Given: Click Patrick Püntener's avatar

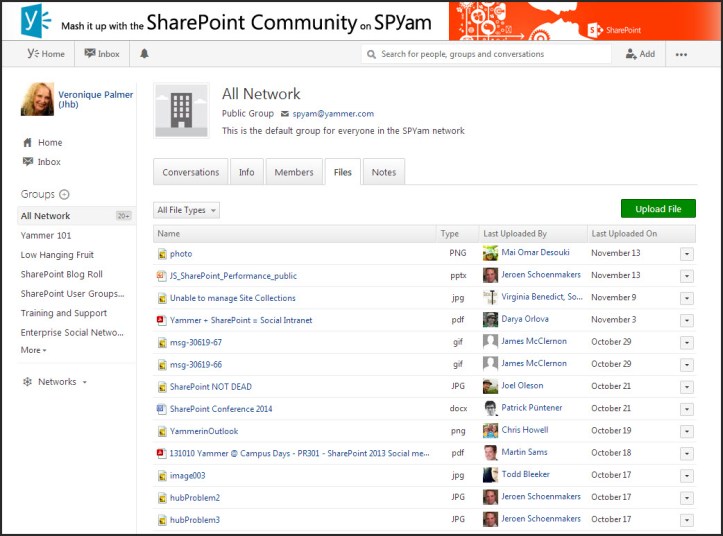Looking at the screenshot, I should coord(490,408).
